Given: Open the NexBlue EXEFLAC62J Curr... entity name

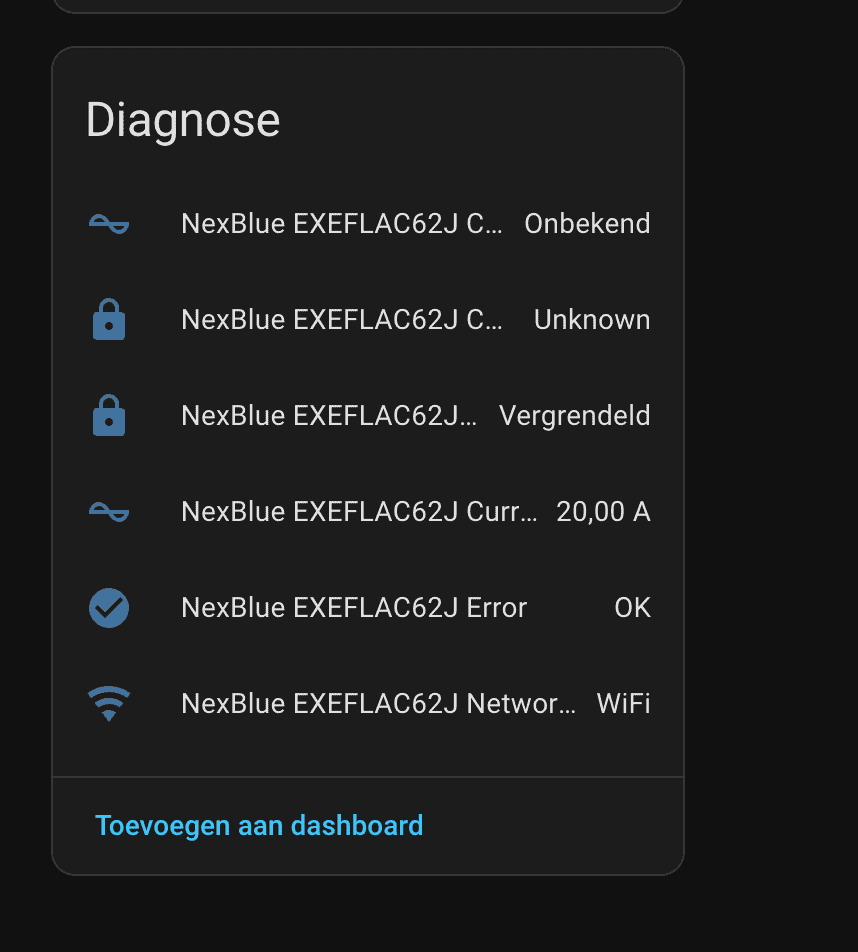Looking at the screenshot, I should coord(359,512).
